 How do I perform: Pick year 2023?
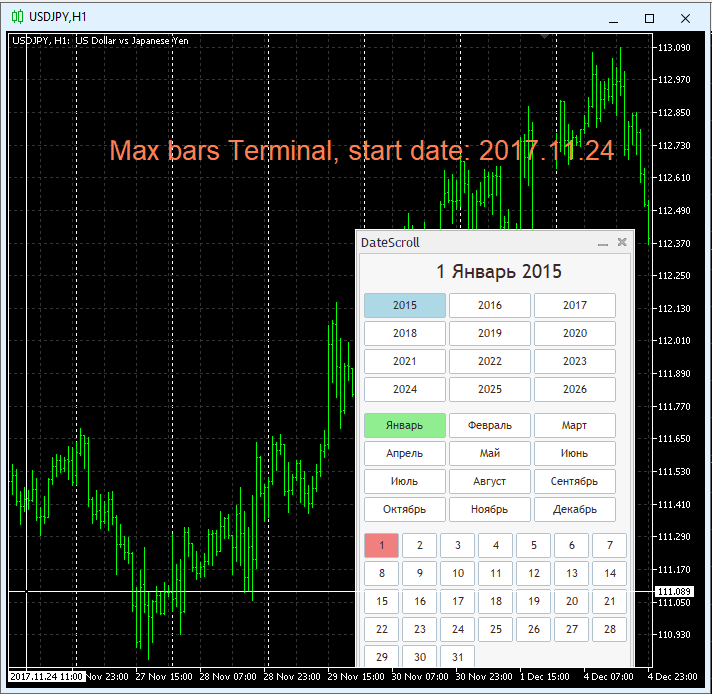coord(575,362)
